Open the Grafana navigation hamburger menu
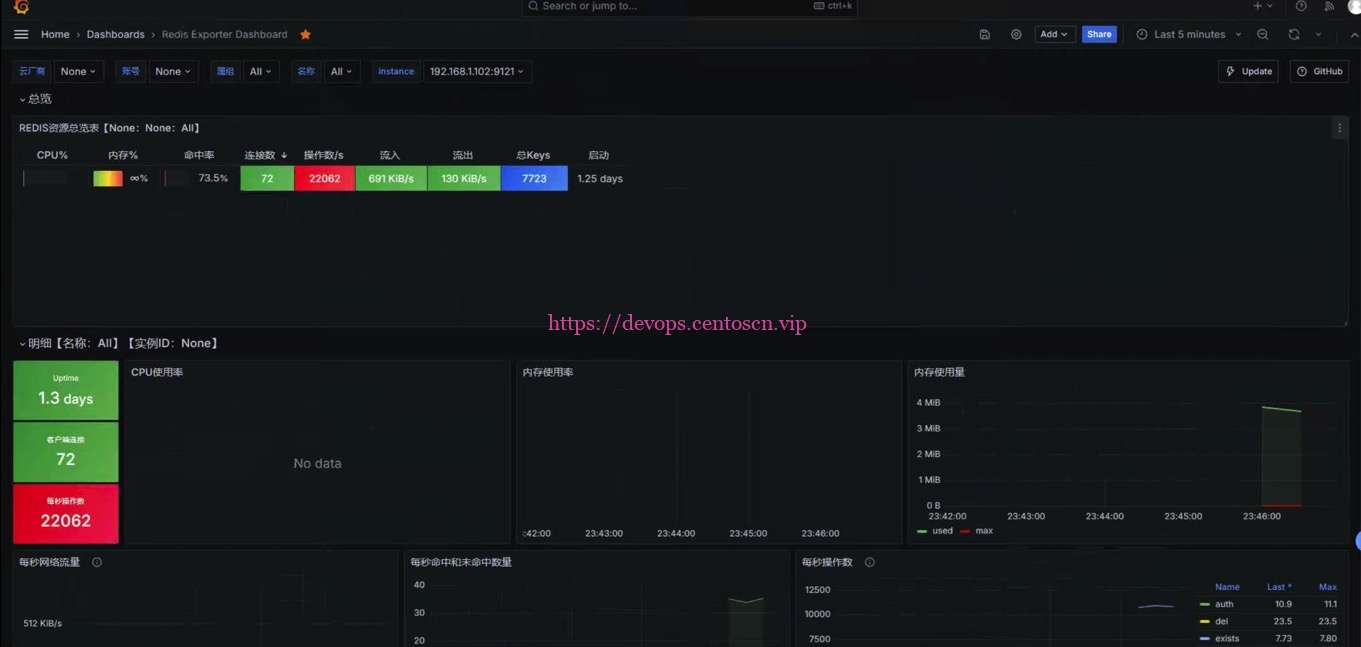Screen dimensions: 1361x647 20,33
